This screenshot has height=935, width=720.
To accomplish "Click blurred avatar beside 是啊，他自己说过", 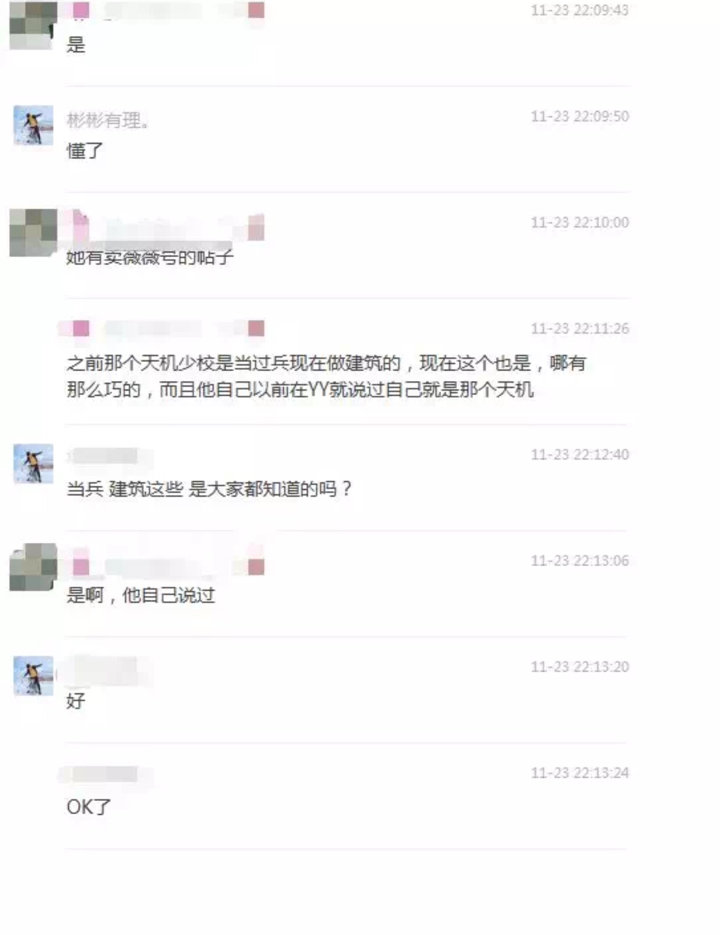I will tap(33, 566).
